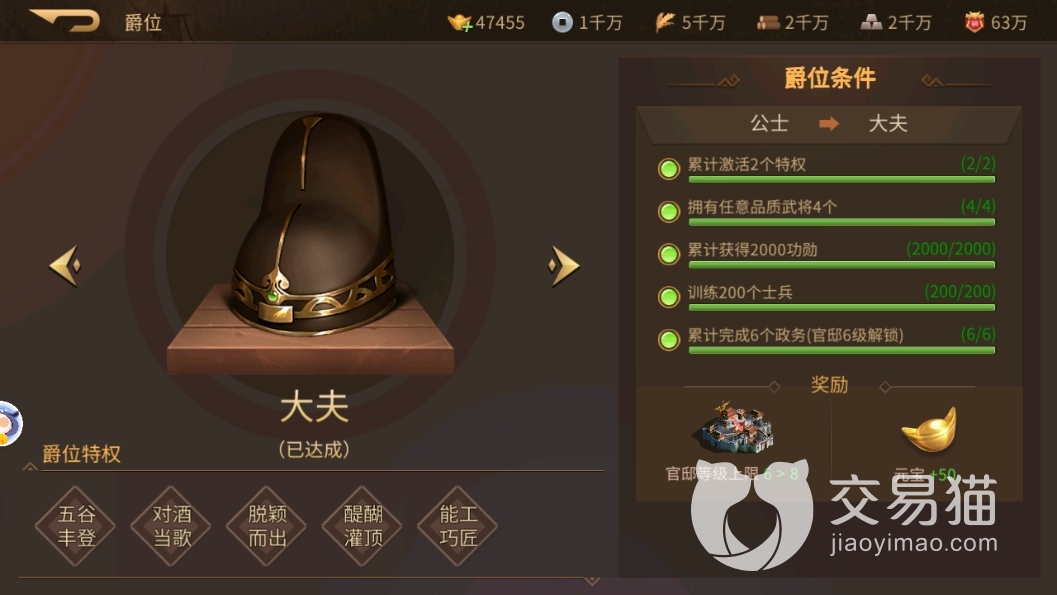Tap the silver coin resource icon
The height and width of the screenshot is (595, 1057).
(x=562, y=22)
